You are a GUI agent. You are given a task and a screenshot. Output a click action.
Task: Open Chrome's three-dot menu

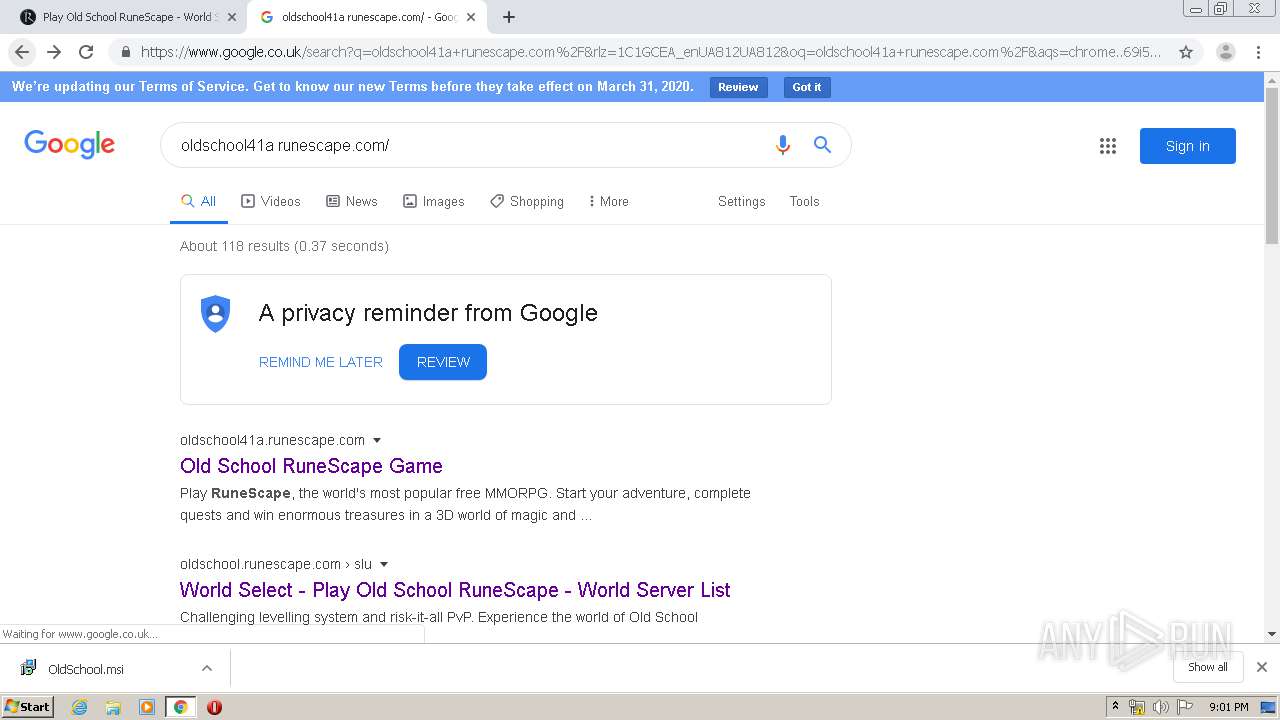click(1259, 52)
